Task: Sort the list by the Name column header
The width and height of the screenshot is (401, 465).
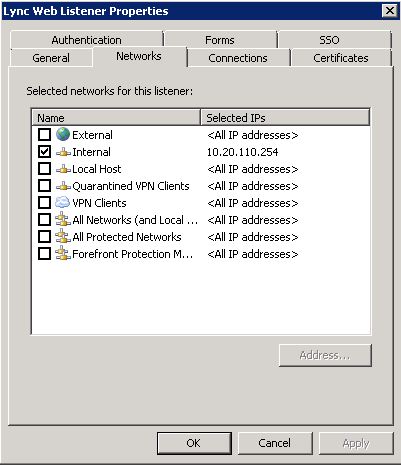Action: [x=116, y=117]
